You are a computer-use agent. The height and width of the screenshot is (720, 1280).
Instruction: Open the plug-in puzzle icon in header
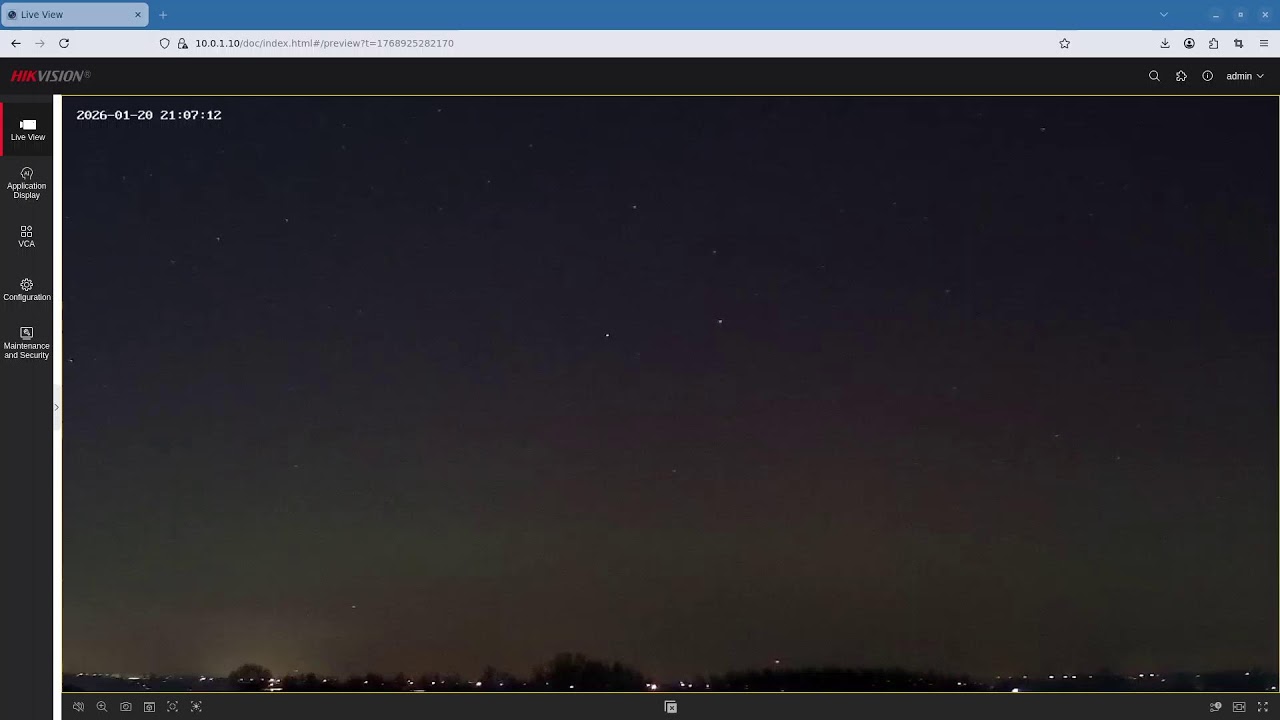click(x=1181, y=76)
